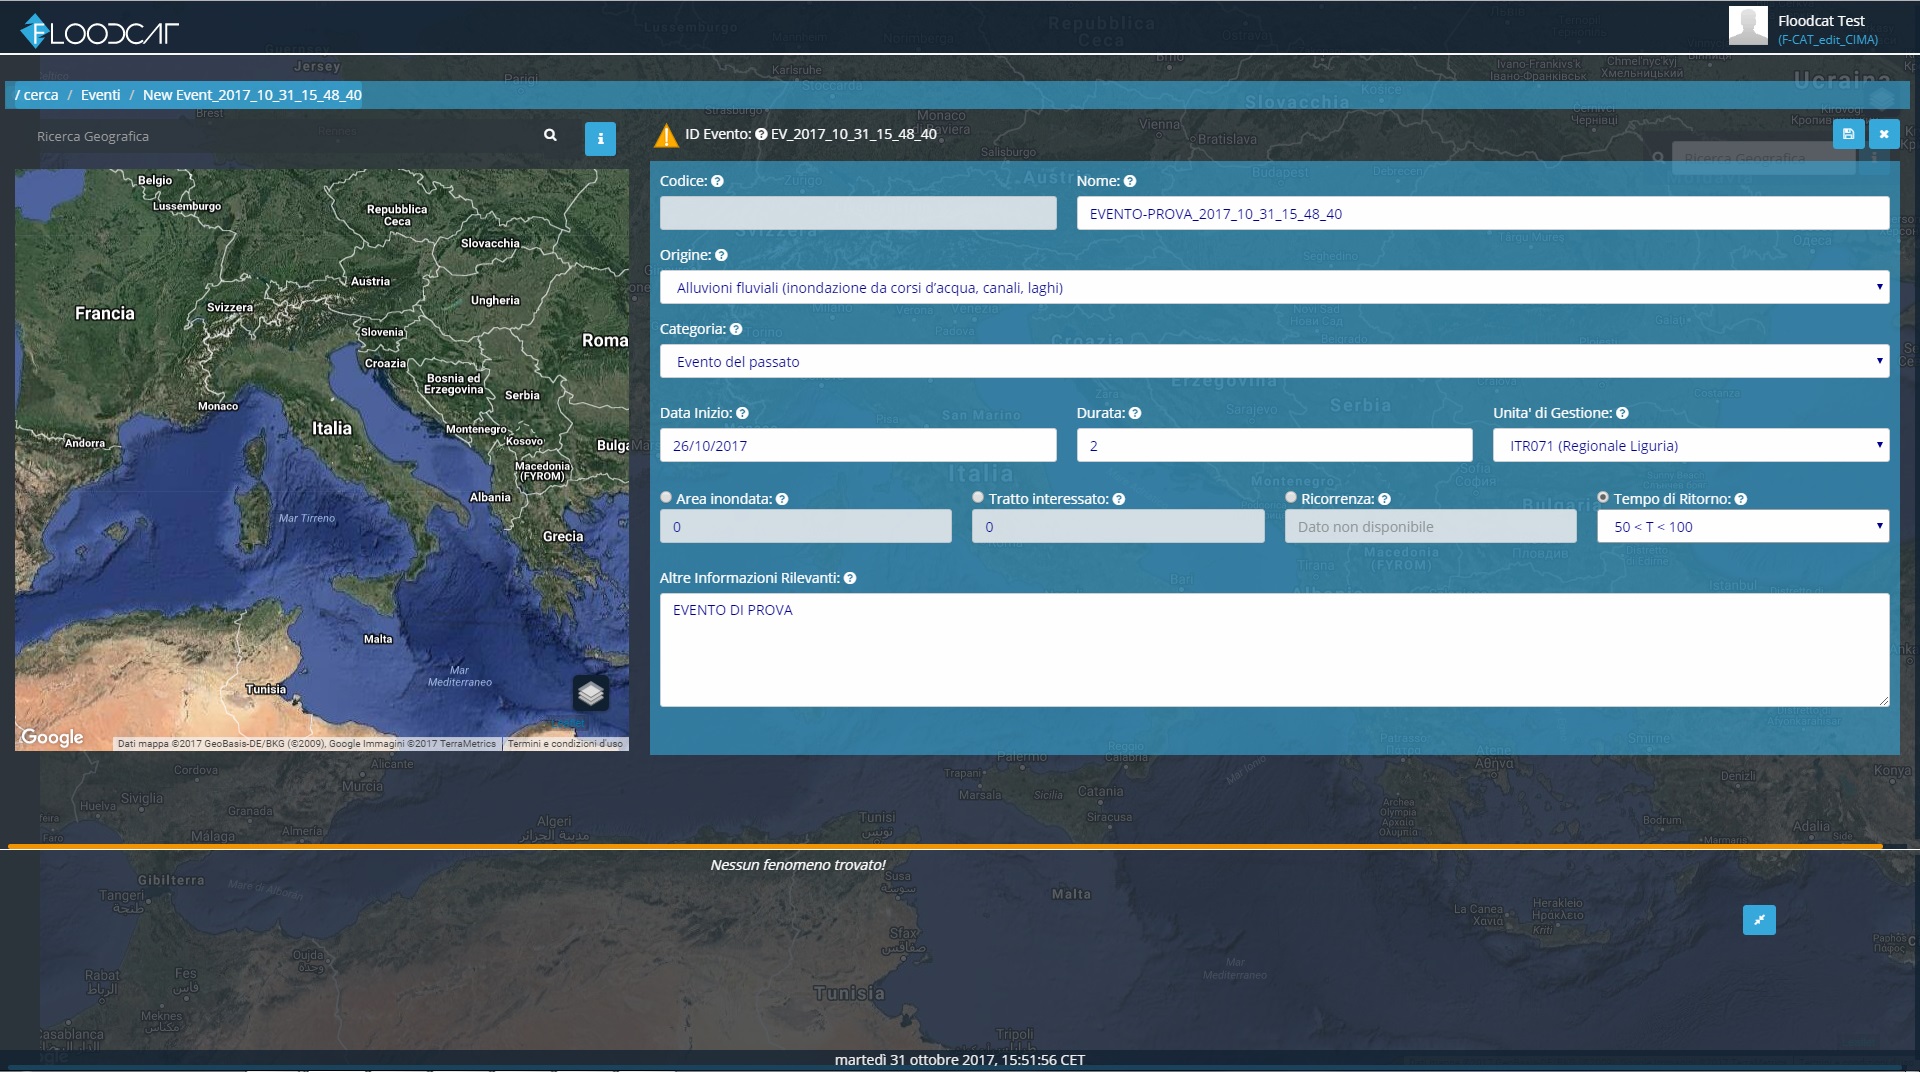Click the Floodcat Test user avatar
1920x1072 pixels.
point(1748,26)
